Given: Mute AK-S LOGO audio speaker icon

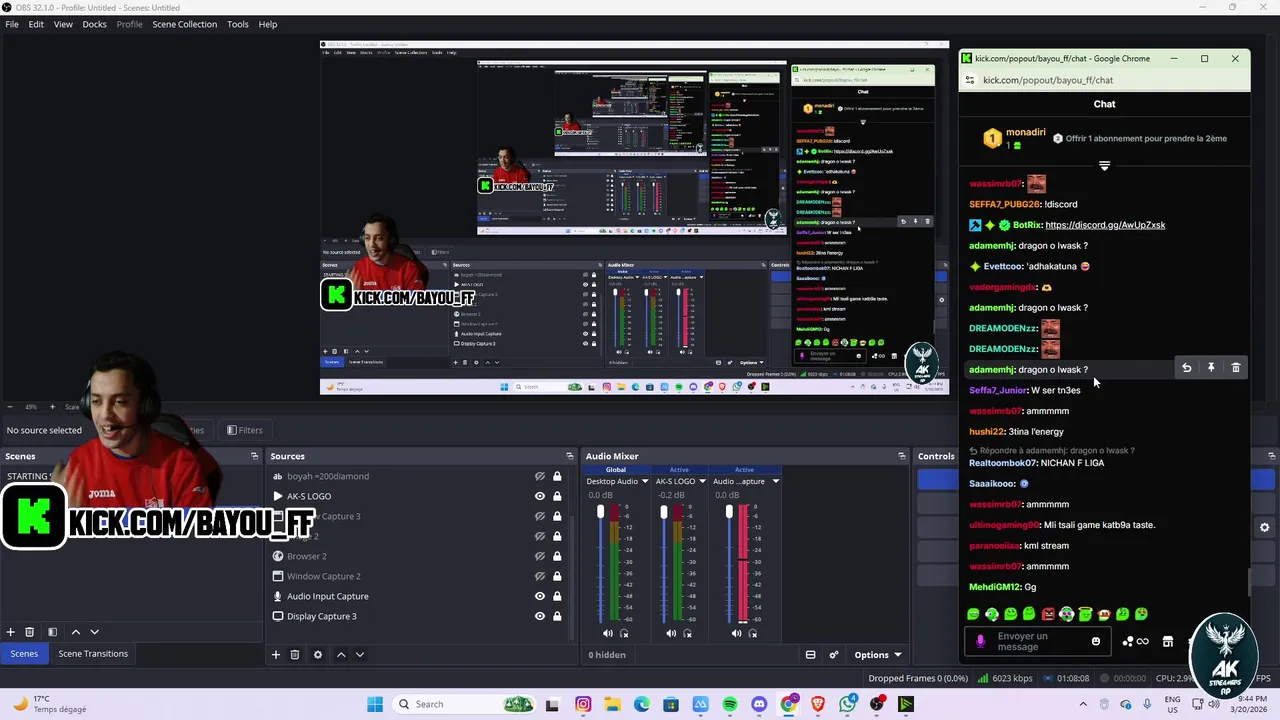Looking at the screenshot, I should click(x=671, y=633).
